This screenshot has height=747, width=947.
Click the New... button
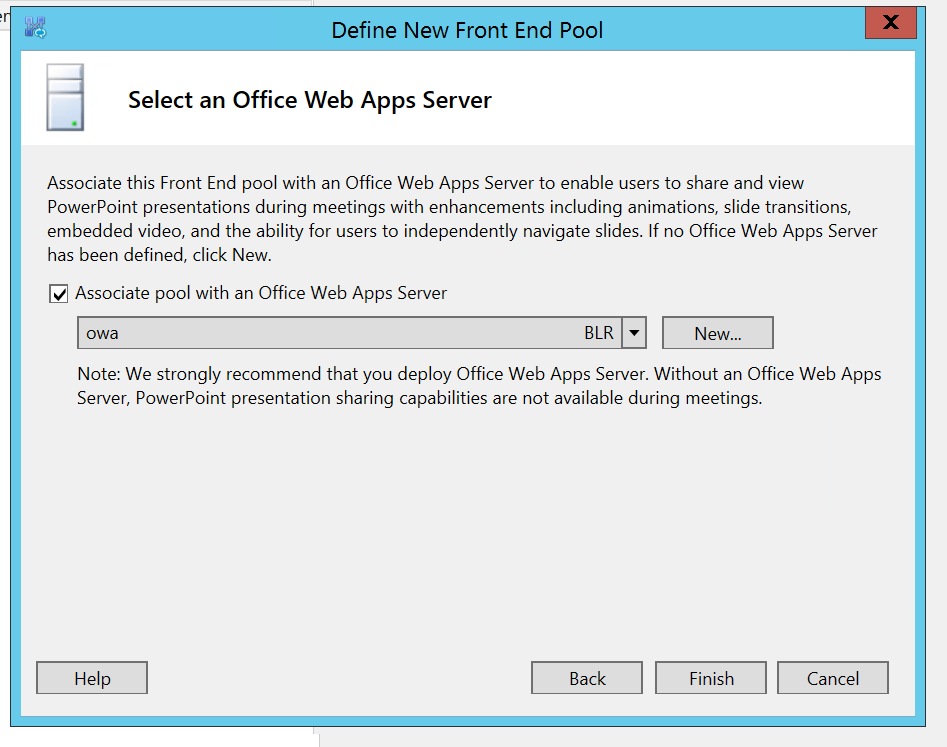point(717,333)
